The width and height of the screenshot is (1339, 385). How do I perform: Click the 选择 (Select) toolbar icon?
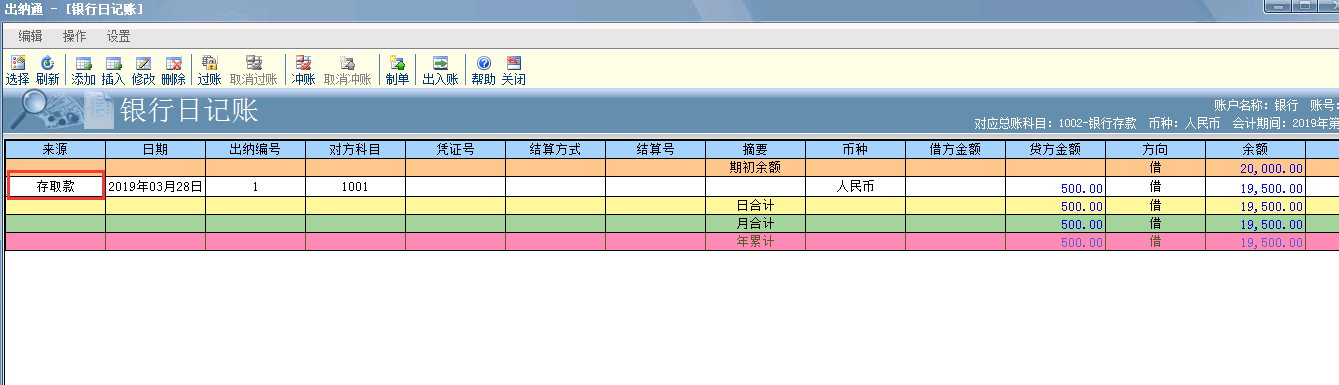tap(17, 70)
